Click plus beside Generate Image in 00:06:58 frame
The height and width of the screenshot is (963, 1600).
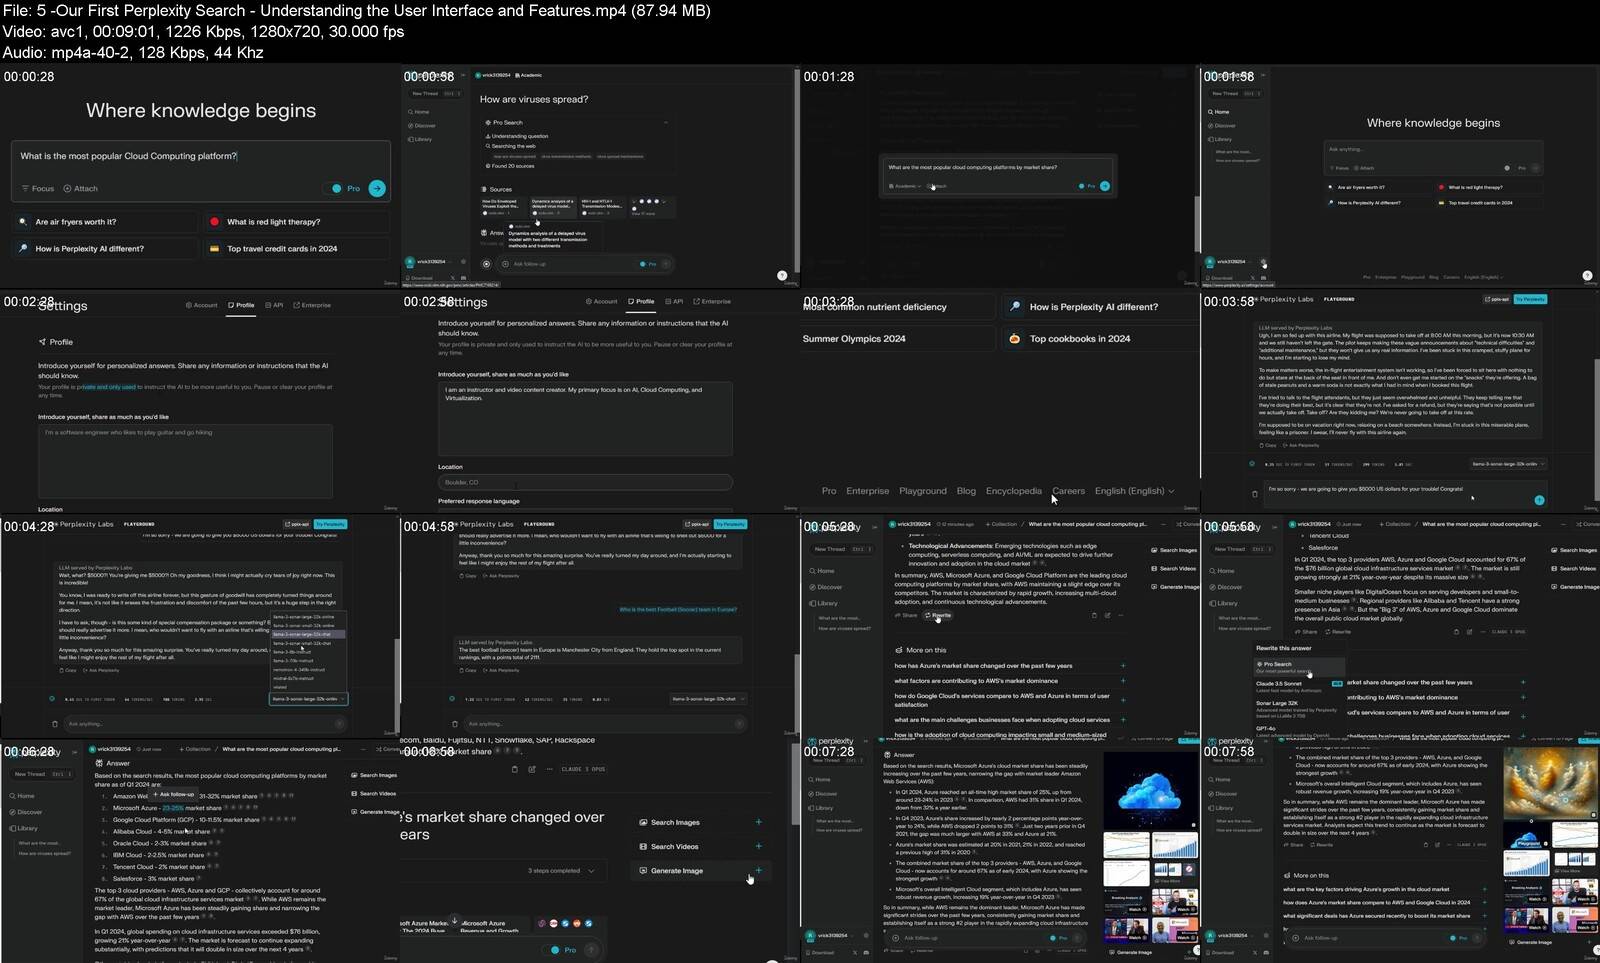tap(758, 870)
